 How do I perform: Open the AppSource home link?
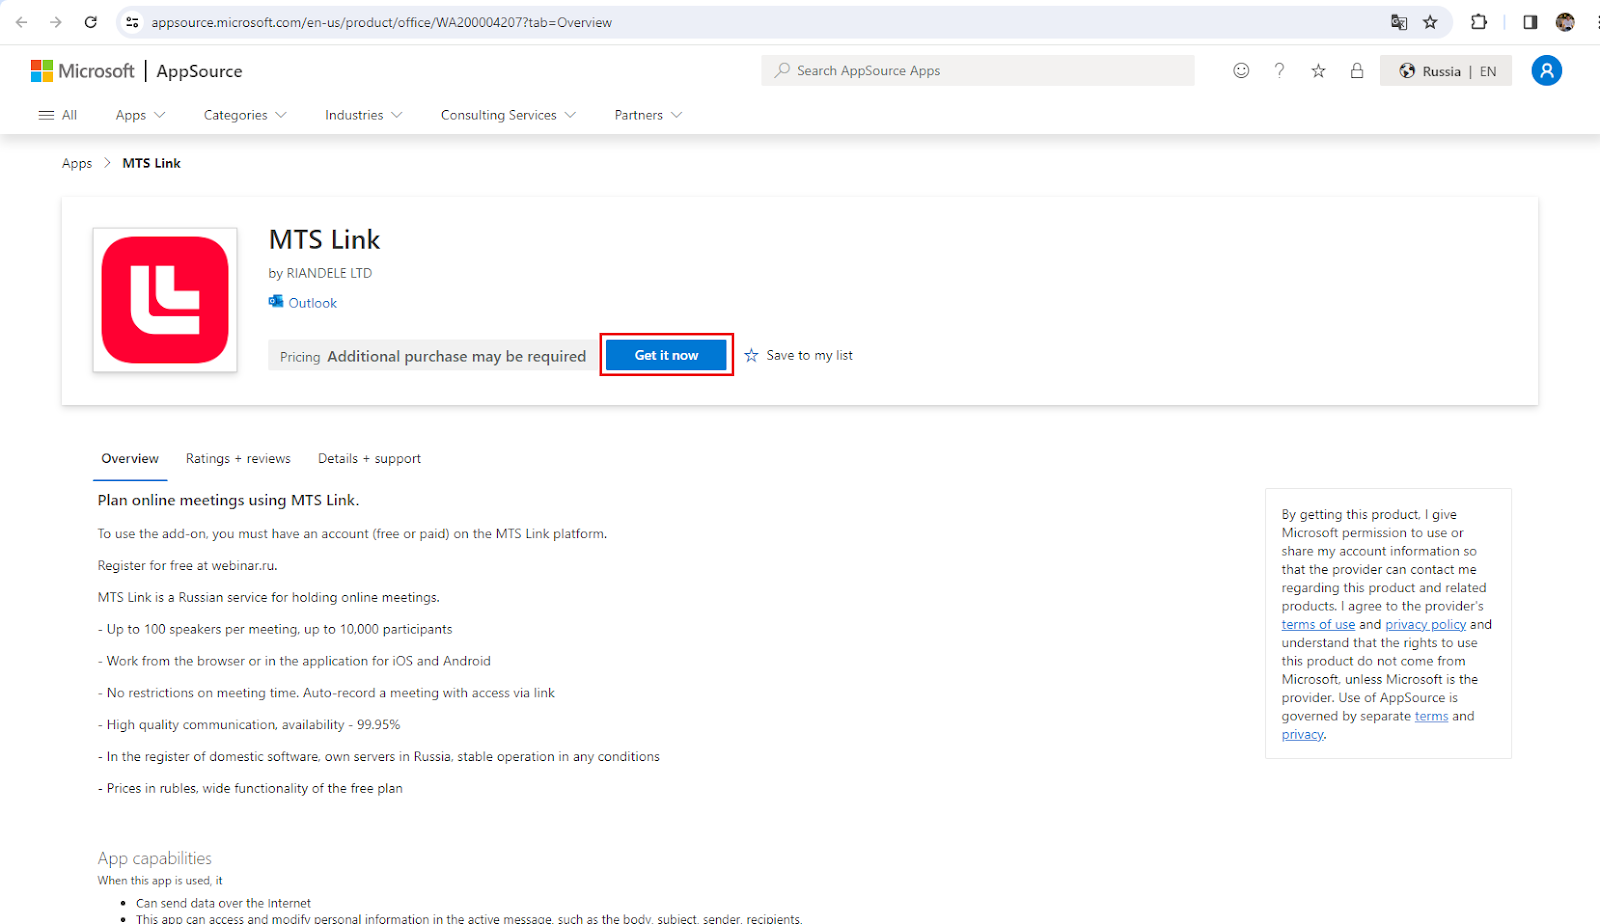199,71
